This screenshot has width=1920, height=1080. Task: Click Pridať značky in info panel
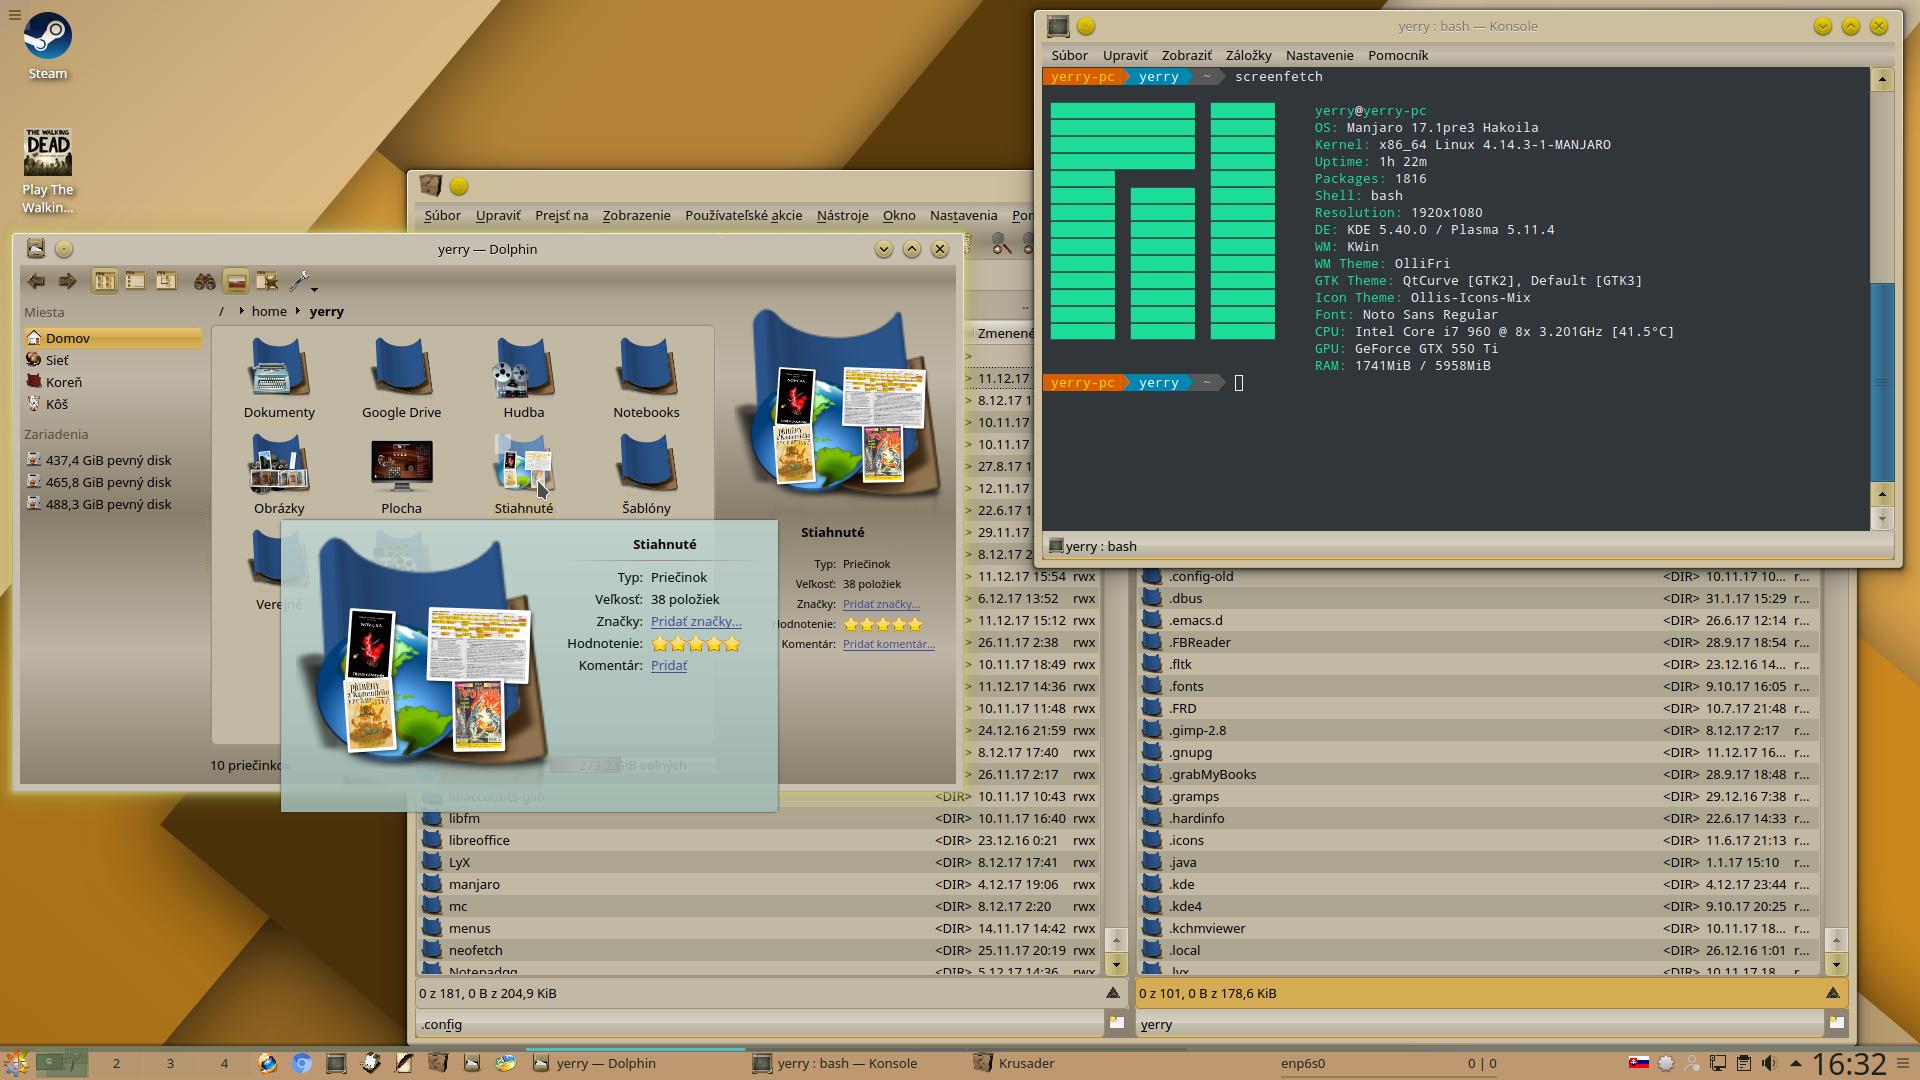coord(881,604)
